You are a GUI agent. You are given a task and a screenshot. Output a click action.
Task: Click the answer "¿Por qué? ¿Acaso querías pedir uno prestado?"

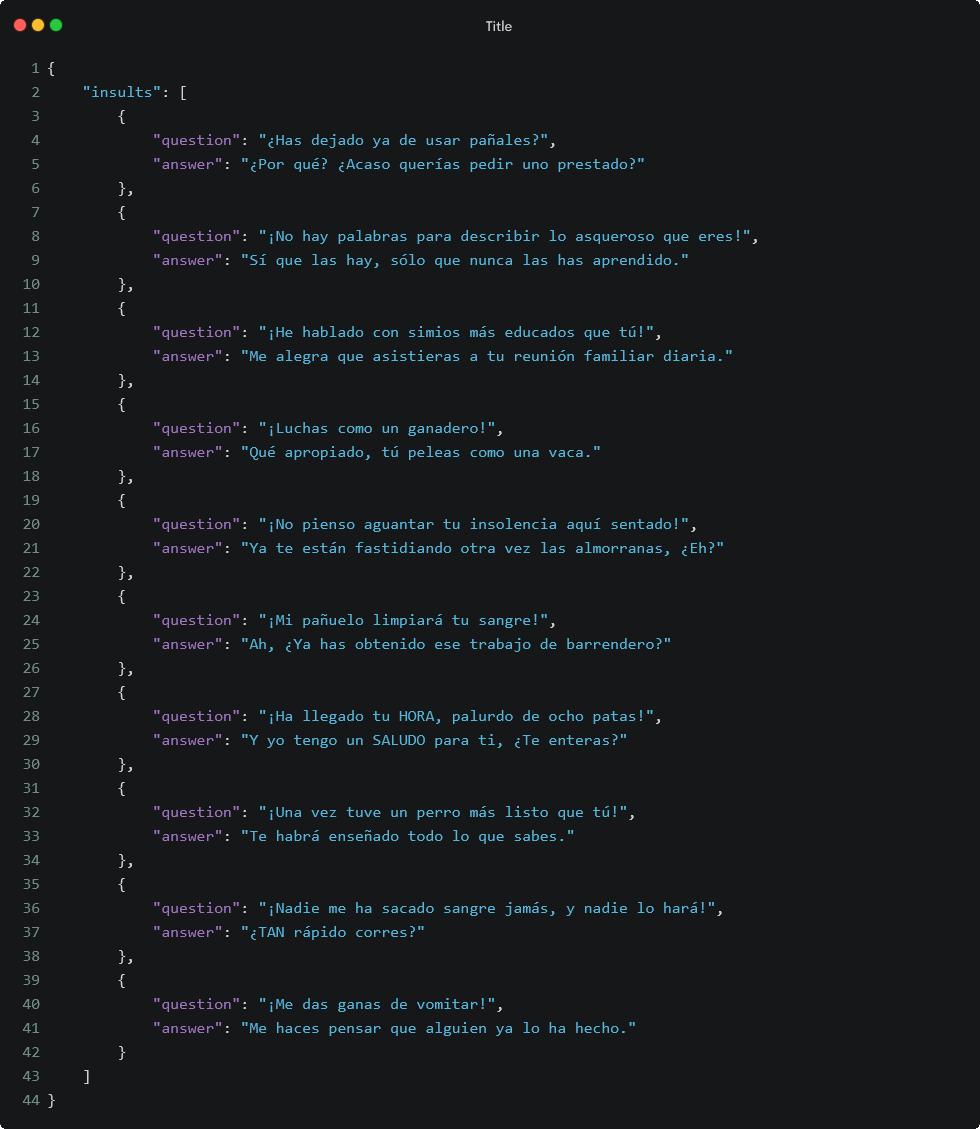[x=442, y=164]
